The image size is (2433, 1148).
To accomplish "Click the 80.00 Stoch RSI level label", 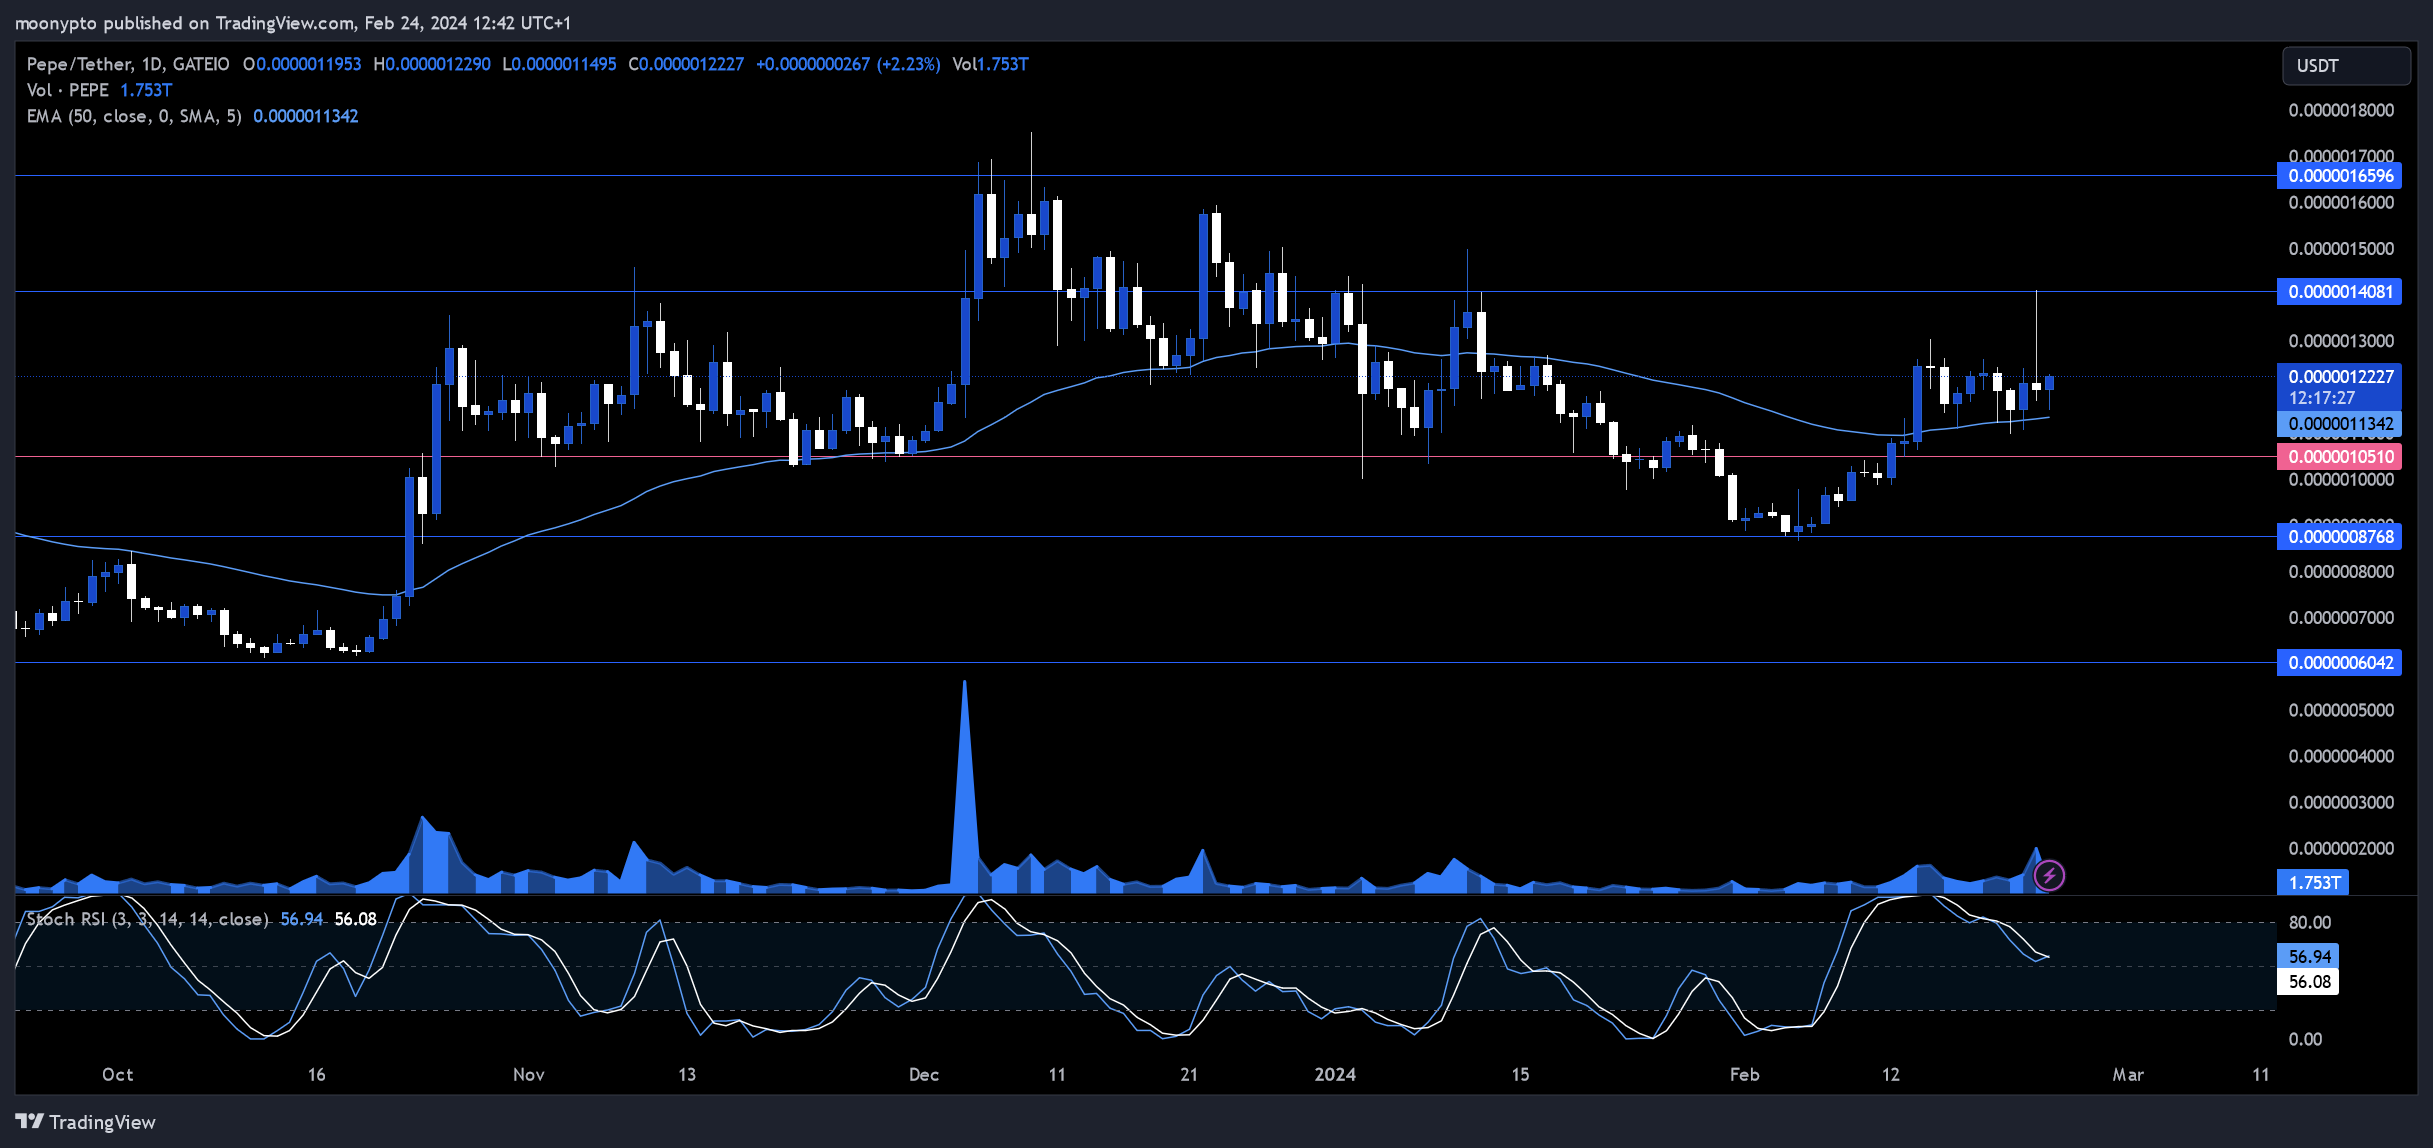I will click(2310, 923).
